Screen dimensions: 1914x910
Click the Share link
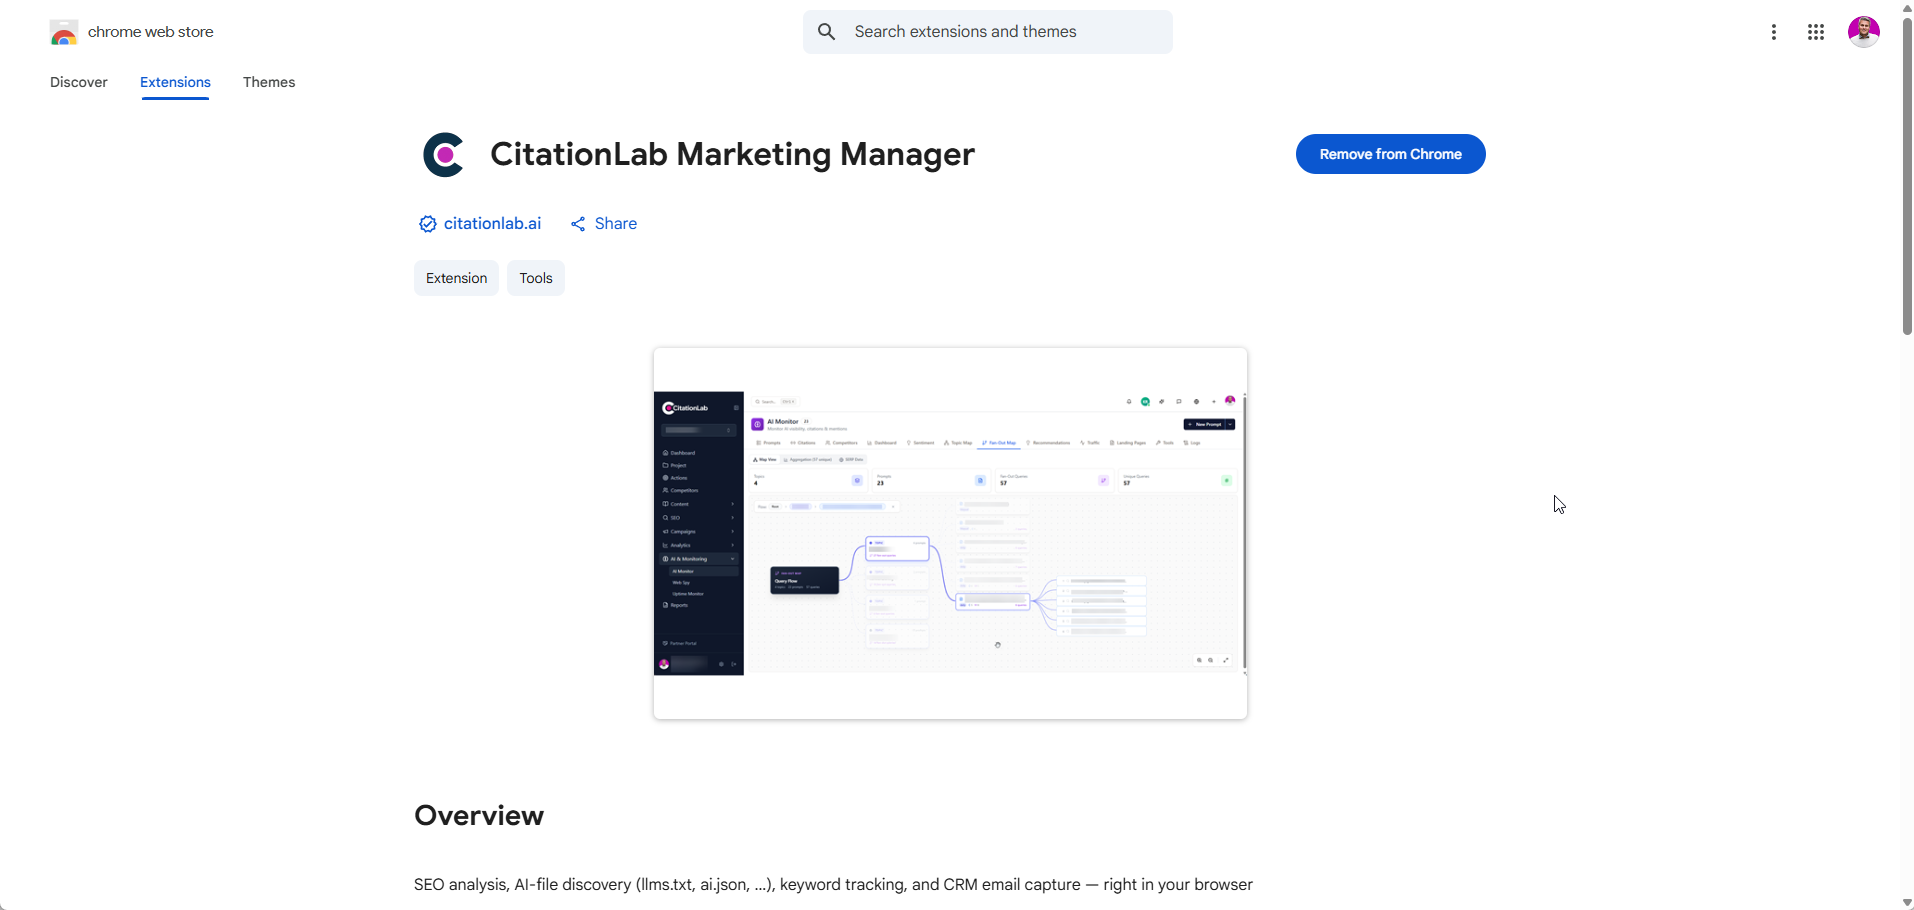(616, 224)
